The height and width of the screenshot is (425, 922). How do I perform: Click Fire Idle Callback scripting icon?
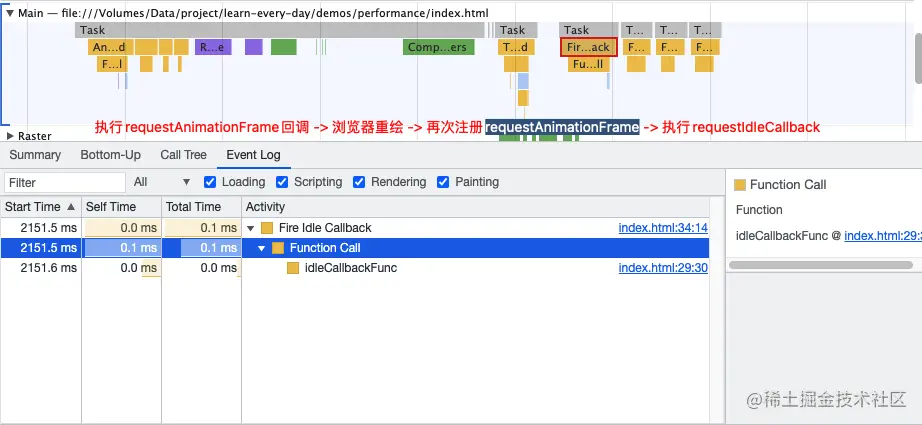click(x=267, y=228)
